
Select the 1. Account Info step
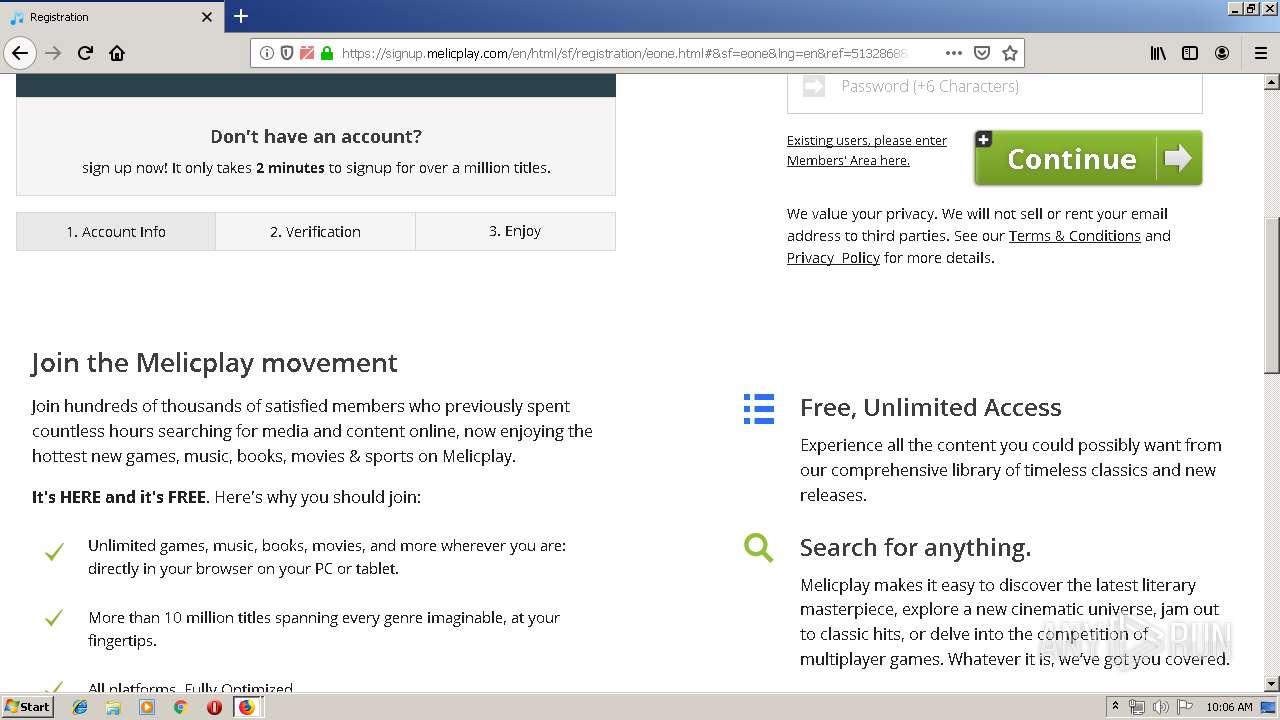pyautogui.click(x=116, y=231)
